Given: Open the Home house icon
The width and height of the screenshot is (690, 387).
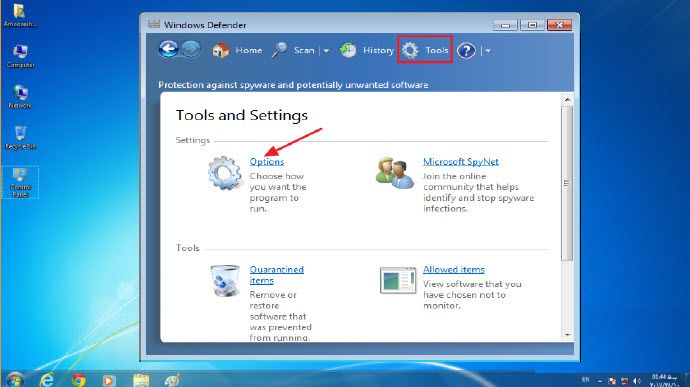Looking at the screenshot, I should click(221, 50).
